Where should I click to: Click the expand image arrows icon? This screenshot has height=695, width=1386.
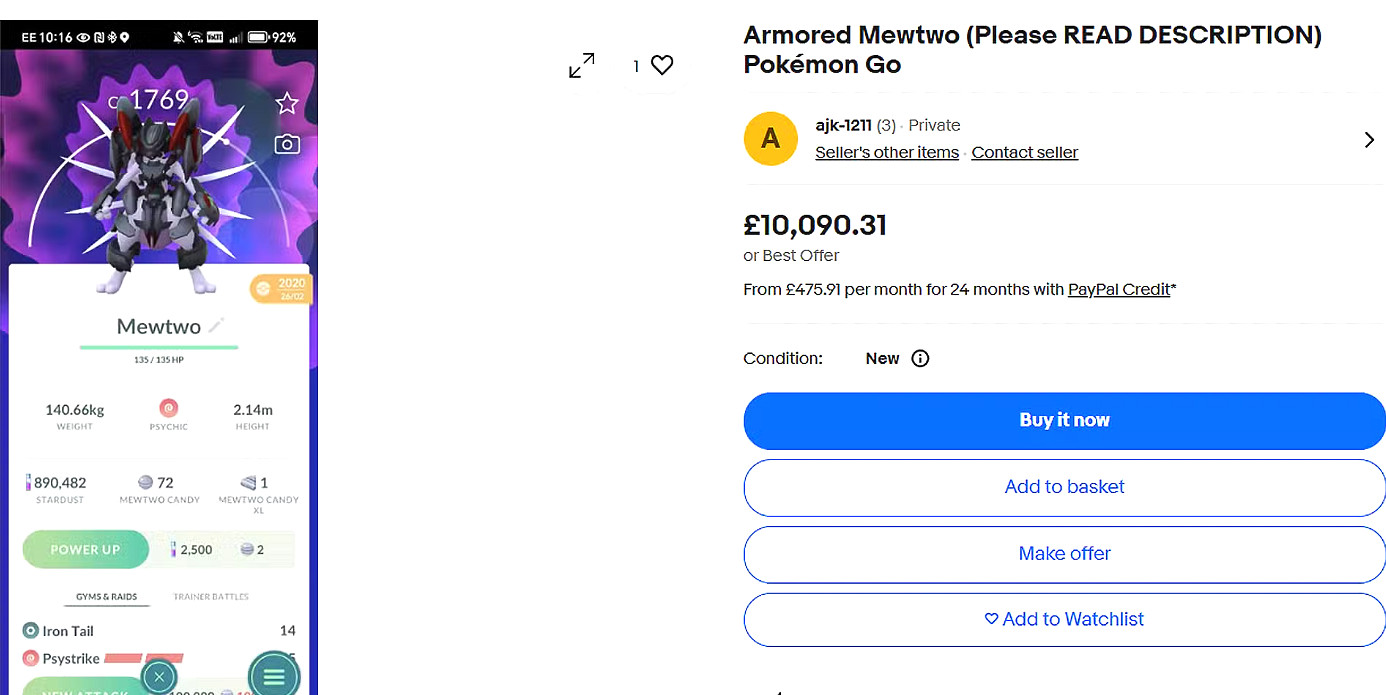coord(581,66)
